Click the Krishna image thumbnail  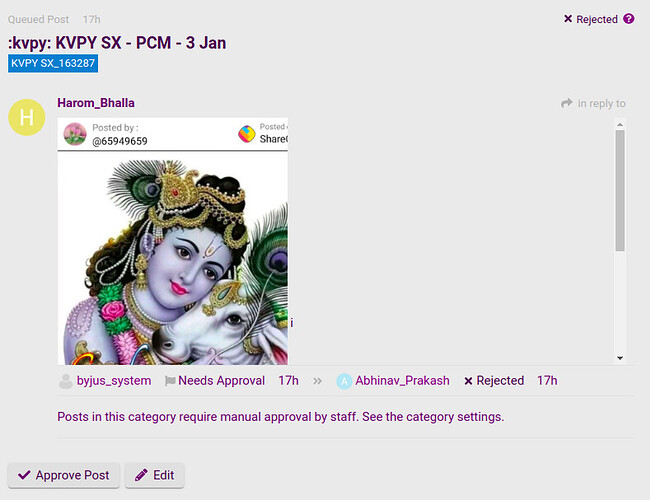click(172, 241)
